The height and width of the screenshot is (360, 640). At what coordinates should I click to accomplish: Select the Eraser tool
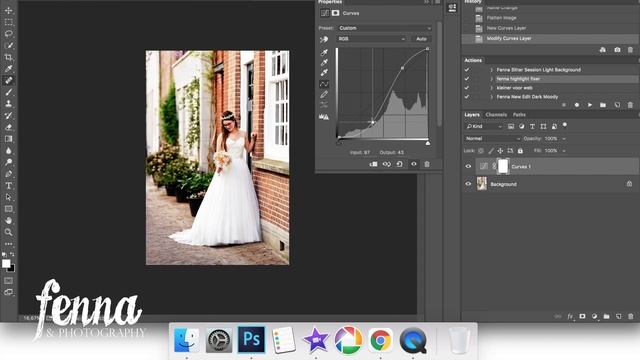[9, 127]
